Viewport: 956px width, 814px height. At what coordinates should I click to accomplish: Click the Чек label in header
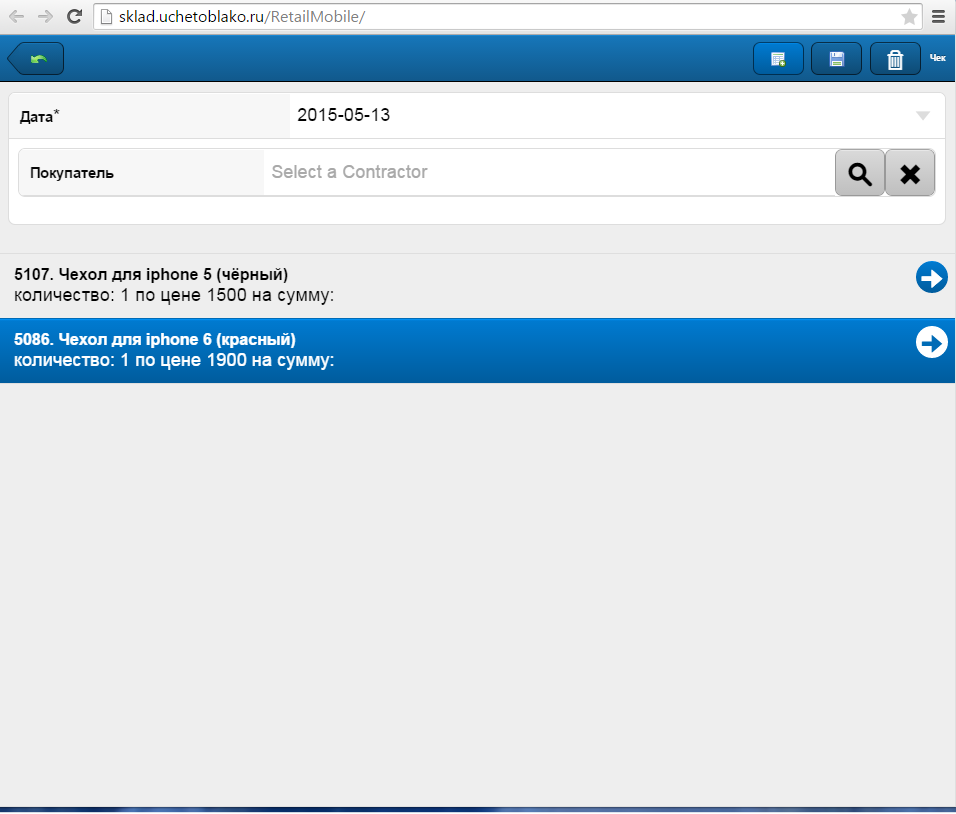[x=938, y=58]
